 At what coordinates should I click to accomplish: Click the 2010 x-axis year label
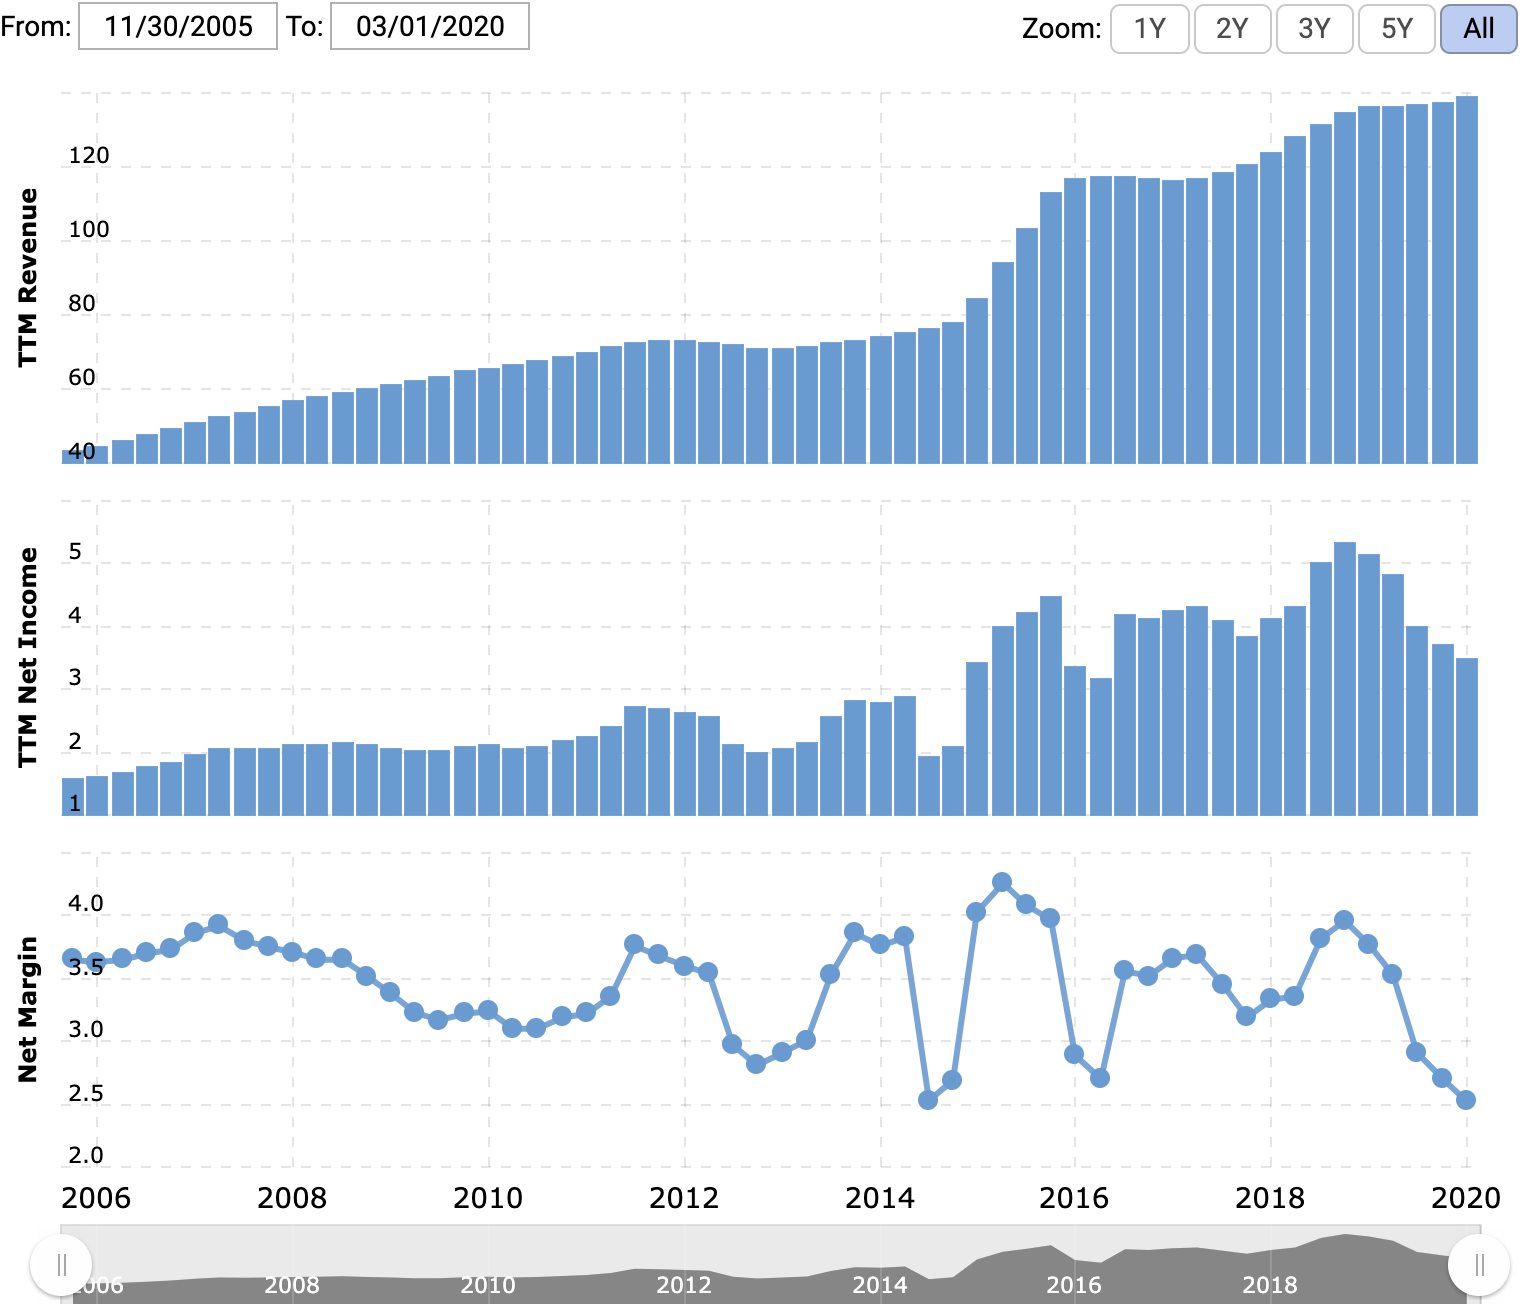pyautogui.click(x=488, y=1198)
